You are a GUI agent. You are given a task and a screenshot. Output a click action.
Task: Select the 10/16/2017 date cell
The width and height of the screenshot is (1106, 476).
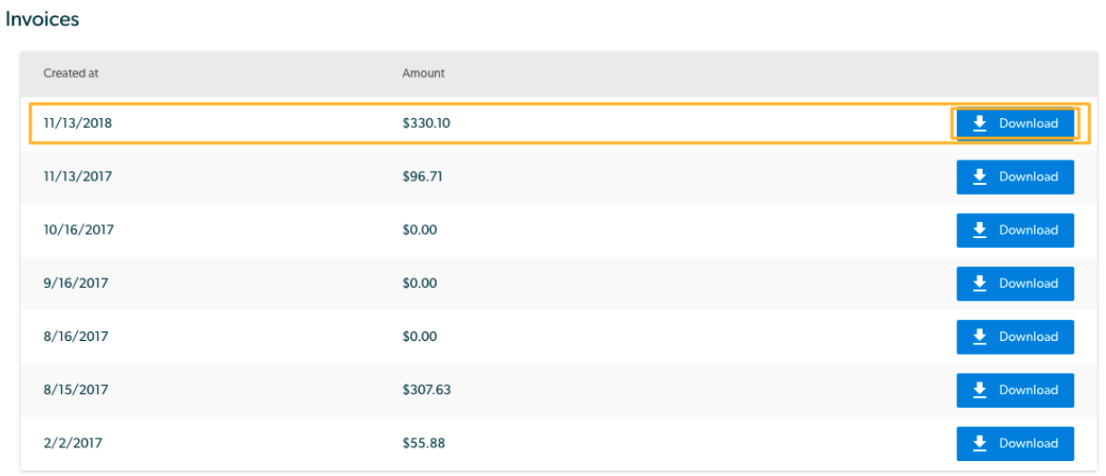coord(78,230)
